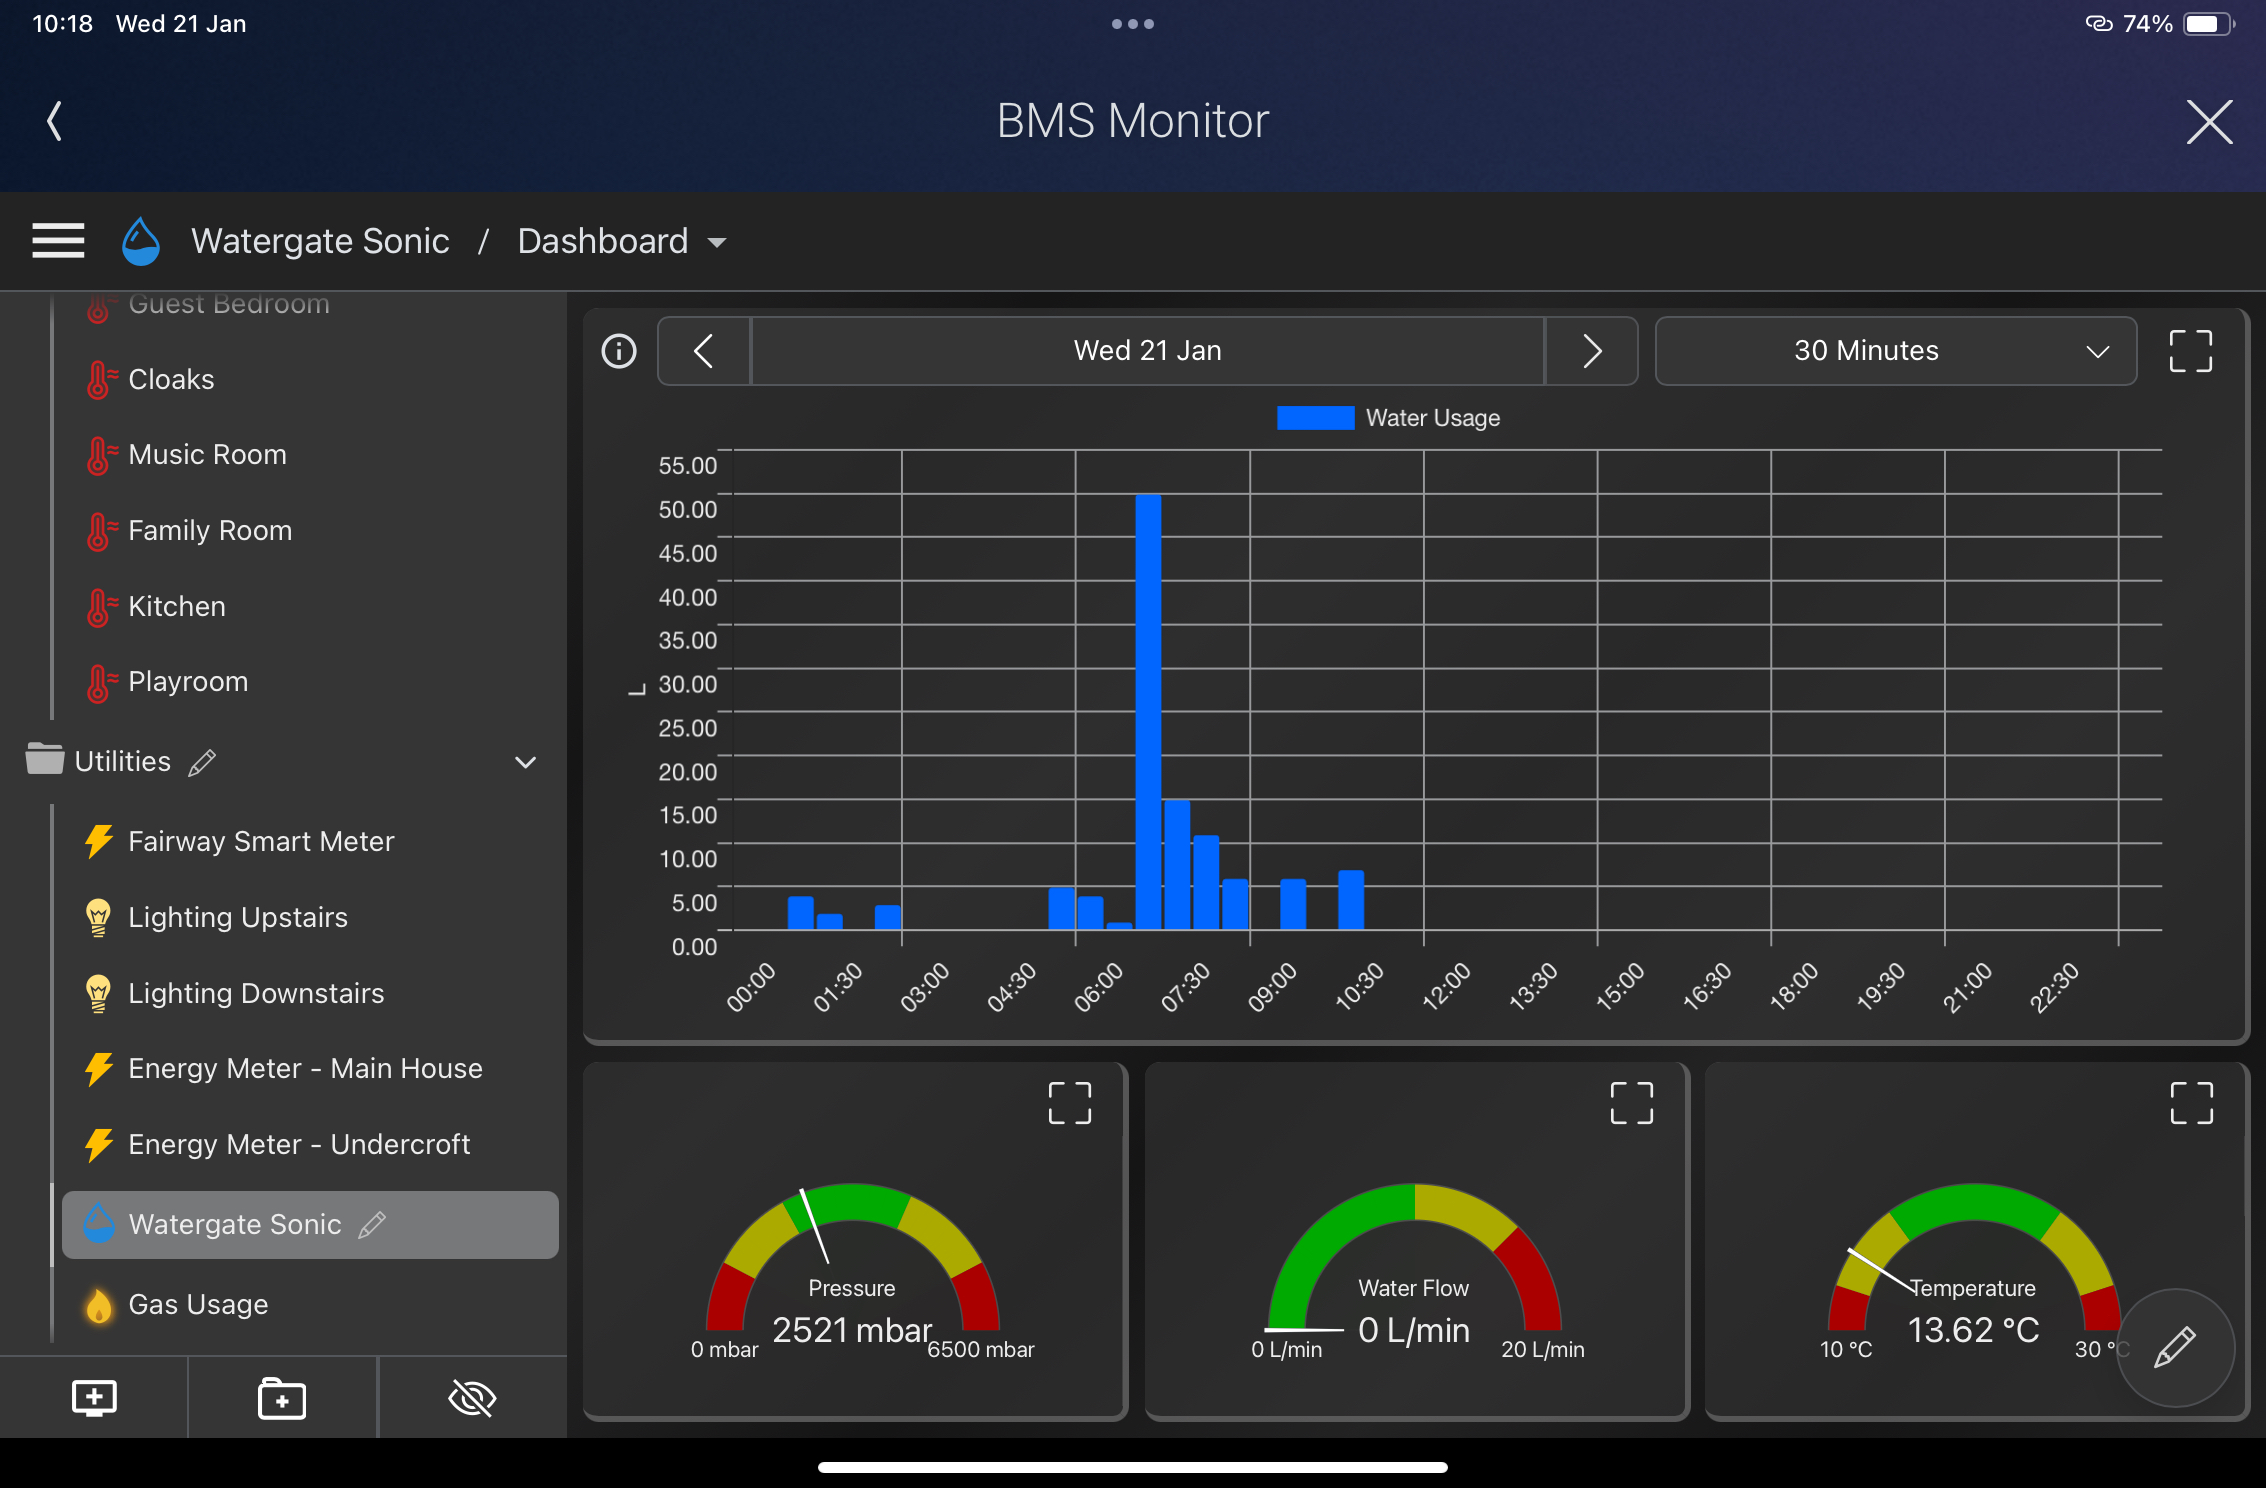Image resolution: width=2266 pixels, height=1488 pixels.
Task: Go to previous day in chart
Action: point(704,351)
